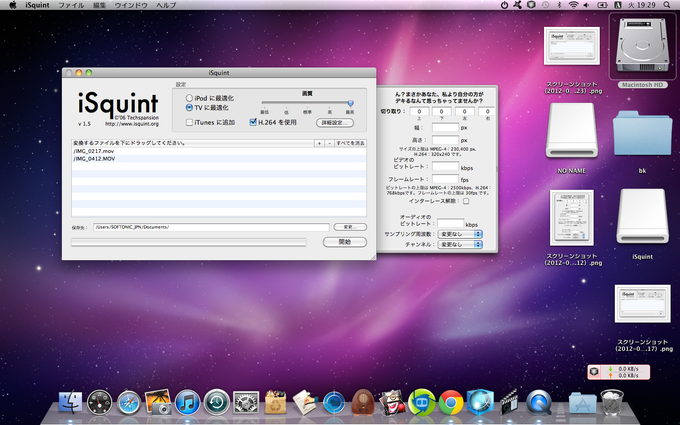Viewport: 680px width, 425px height.
Task: Click すべてを消去 button
Action: tap(350, 143)
